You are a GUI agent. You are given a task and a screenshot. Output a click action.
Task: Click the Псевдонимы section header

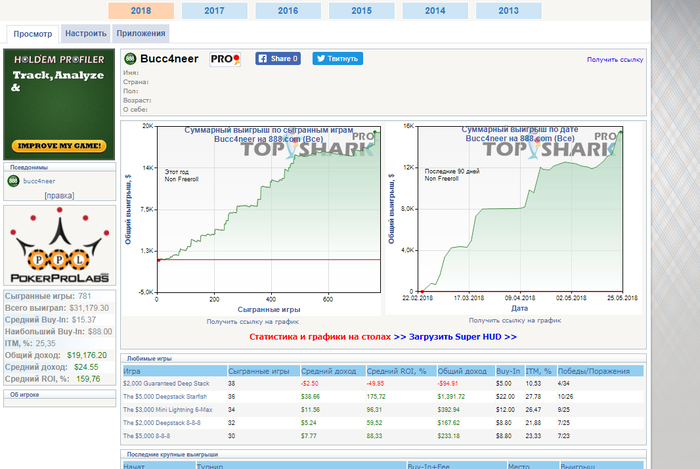click(x=59, y=167)
